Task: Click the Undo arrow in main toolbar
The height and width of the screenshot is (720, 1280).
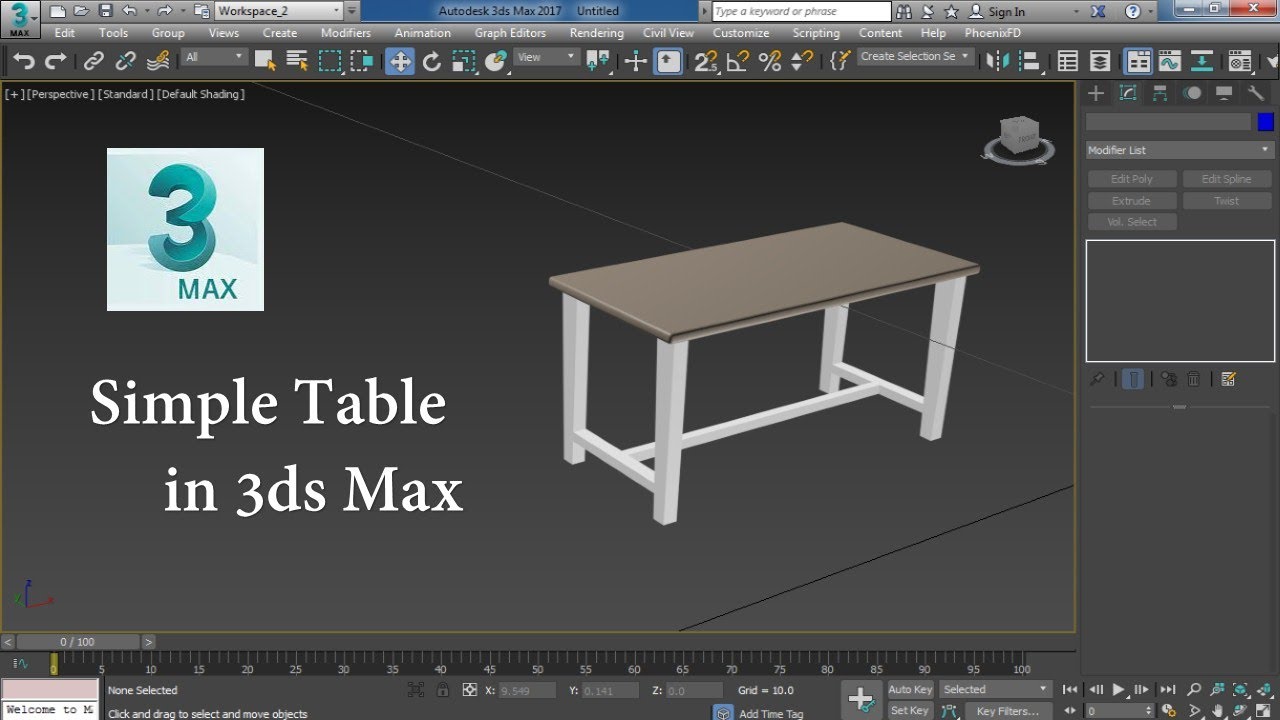Action: click(24, 61)
